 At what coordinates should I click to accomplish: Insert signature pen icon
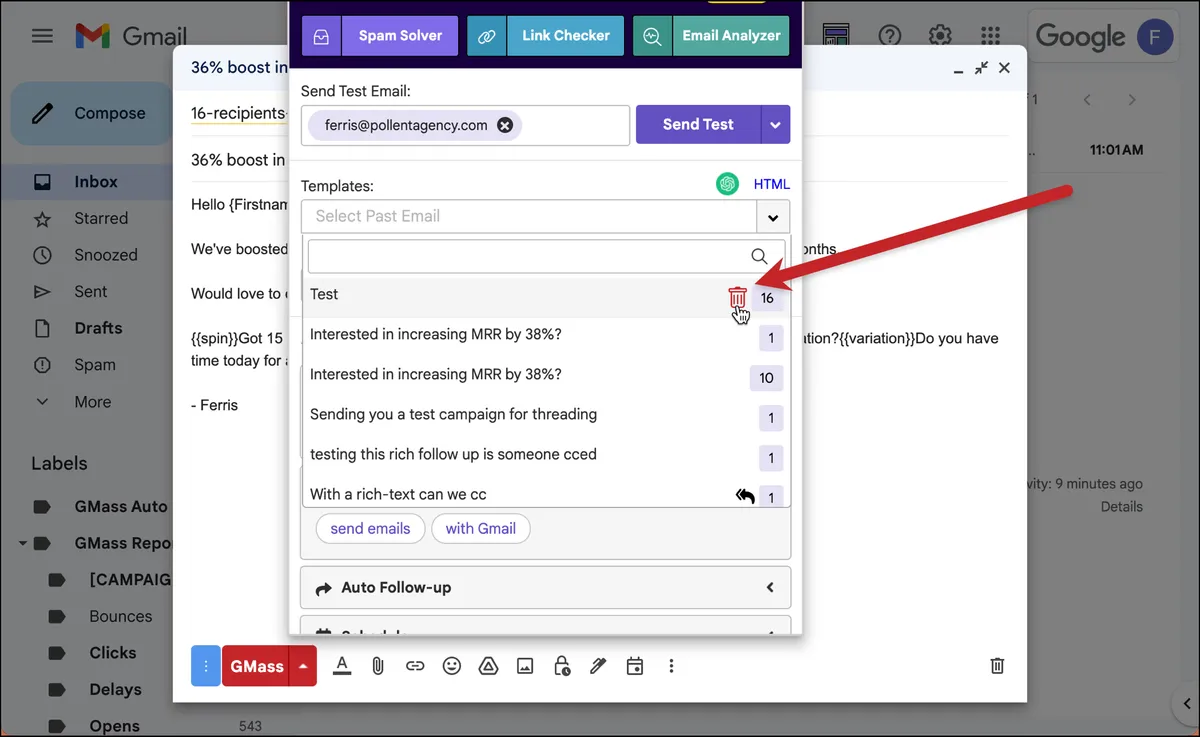tap(598, 666)
